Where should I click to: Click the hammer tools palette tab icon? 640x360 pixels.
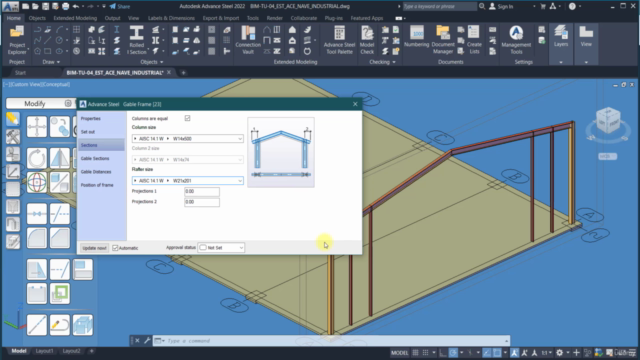pyautogui.click(x=13, y=137)
